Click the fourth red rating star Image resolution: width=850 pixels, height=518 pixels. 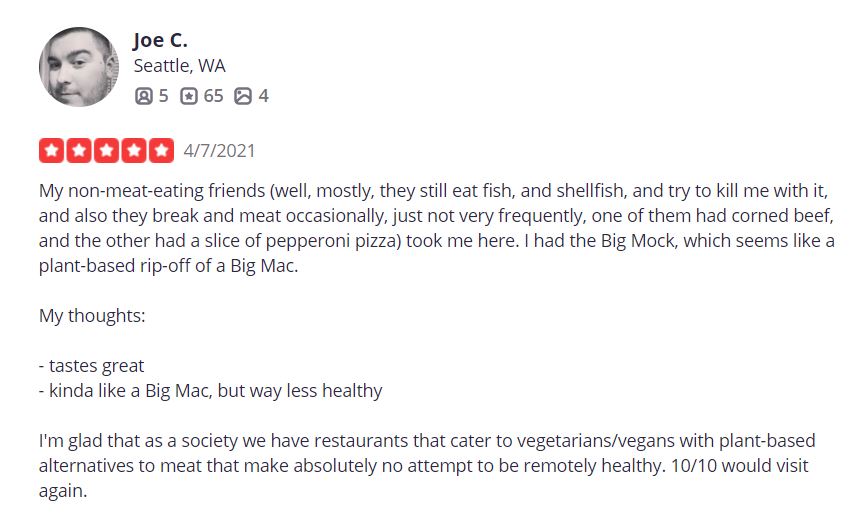133,151
